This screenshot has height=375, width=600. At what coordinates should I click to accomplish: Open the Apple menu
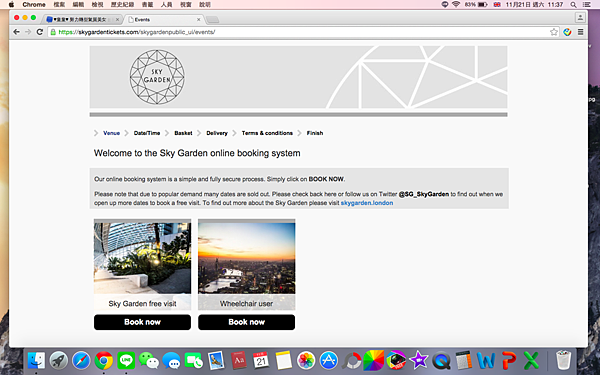11,5
